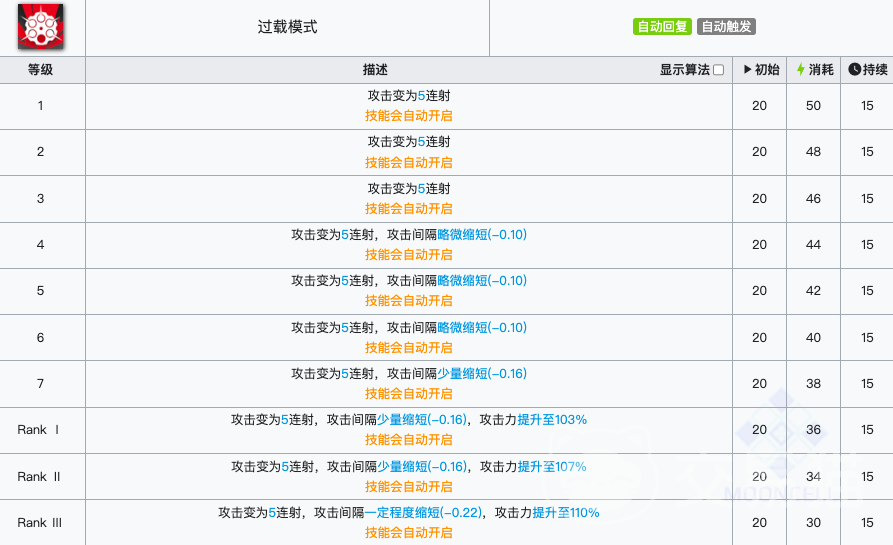The image size is (893, 545).
Task: Select the Rank III level cell
Action: click(x=40, y=522)
